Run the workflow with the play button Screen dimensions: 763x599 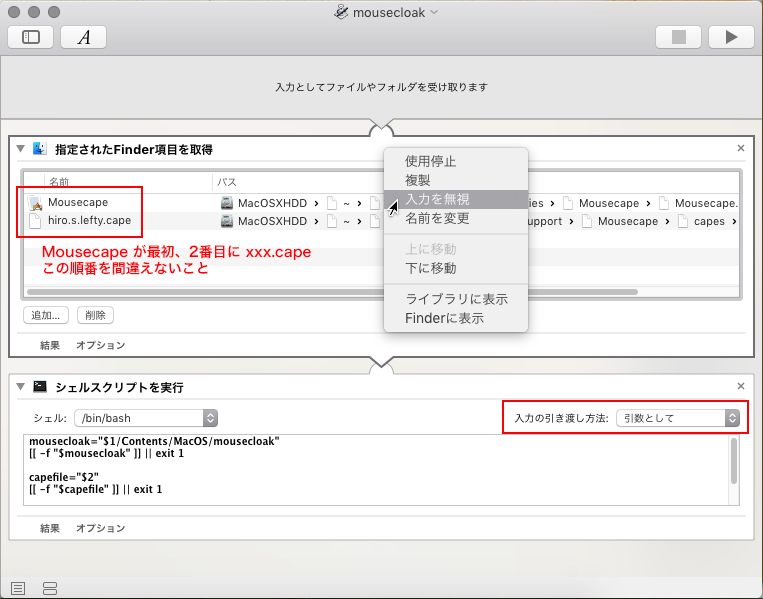pyautogui.click(x=731, y=37)
